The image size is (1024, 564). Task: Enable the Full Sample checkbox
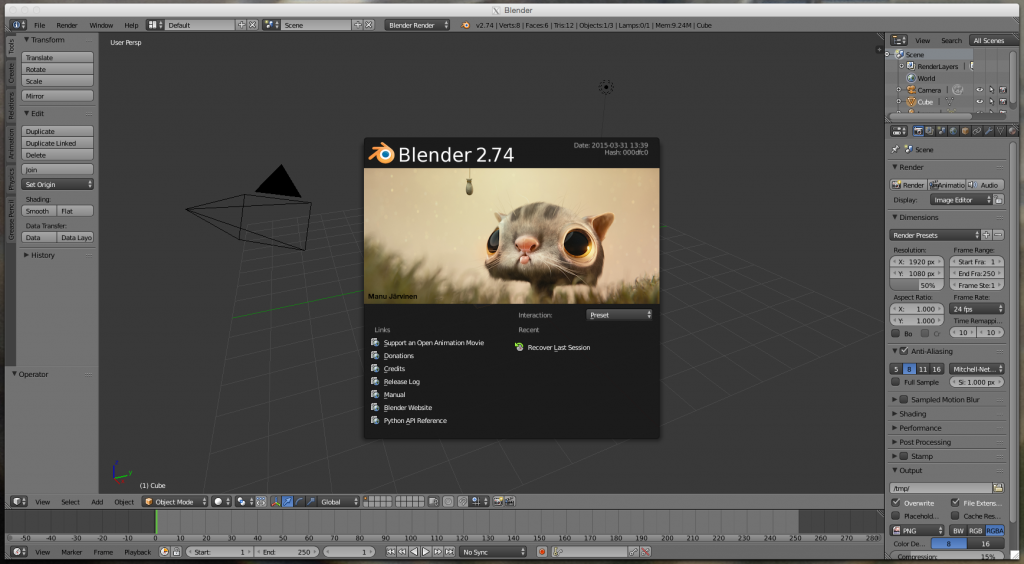pyautogui.click(x=896, y=382)
